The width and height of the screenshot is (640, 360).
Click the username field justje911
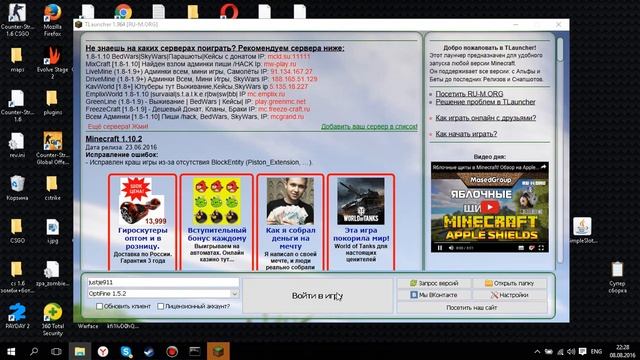coord(163,282)
